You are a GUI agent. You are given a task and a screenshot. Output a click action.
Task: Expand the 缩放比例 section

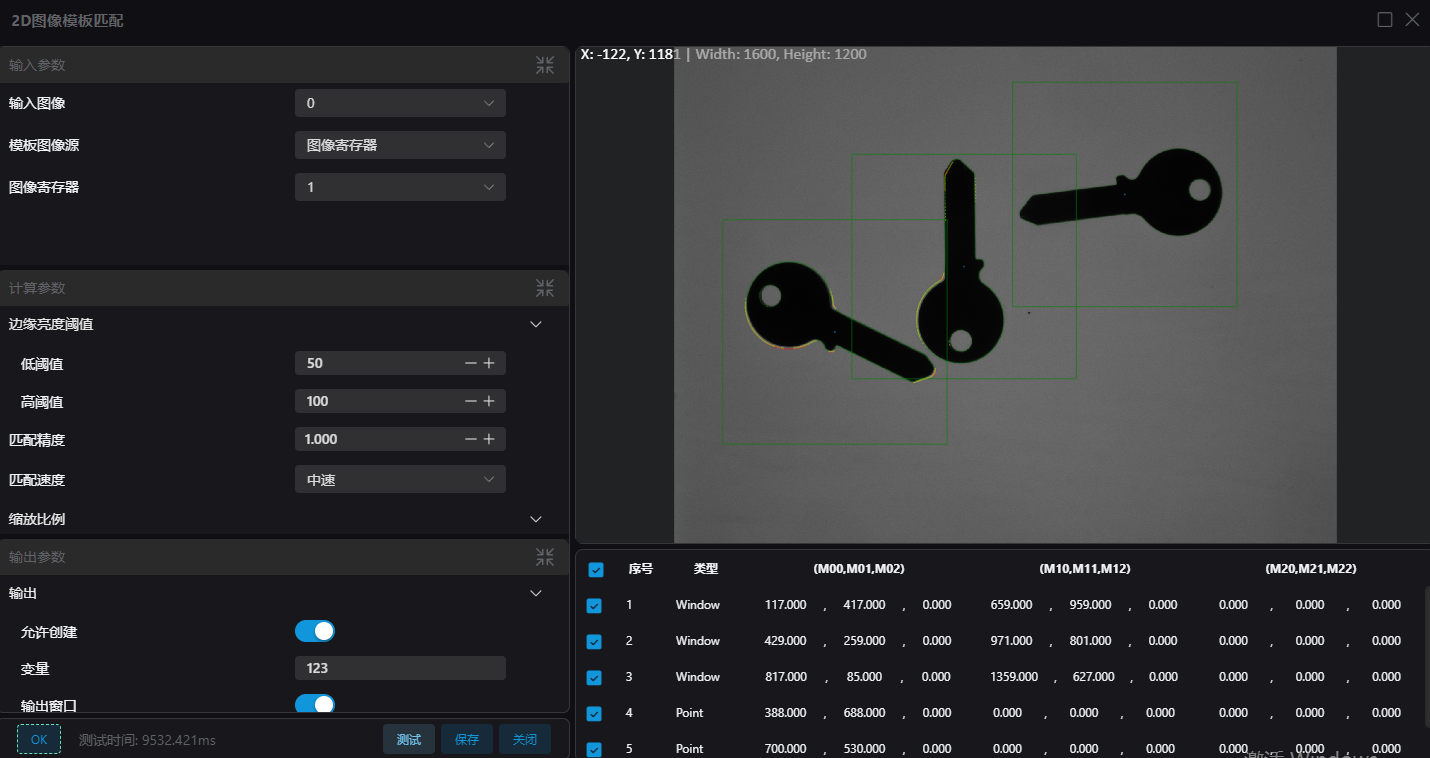coord(536,519)
